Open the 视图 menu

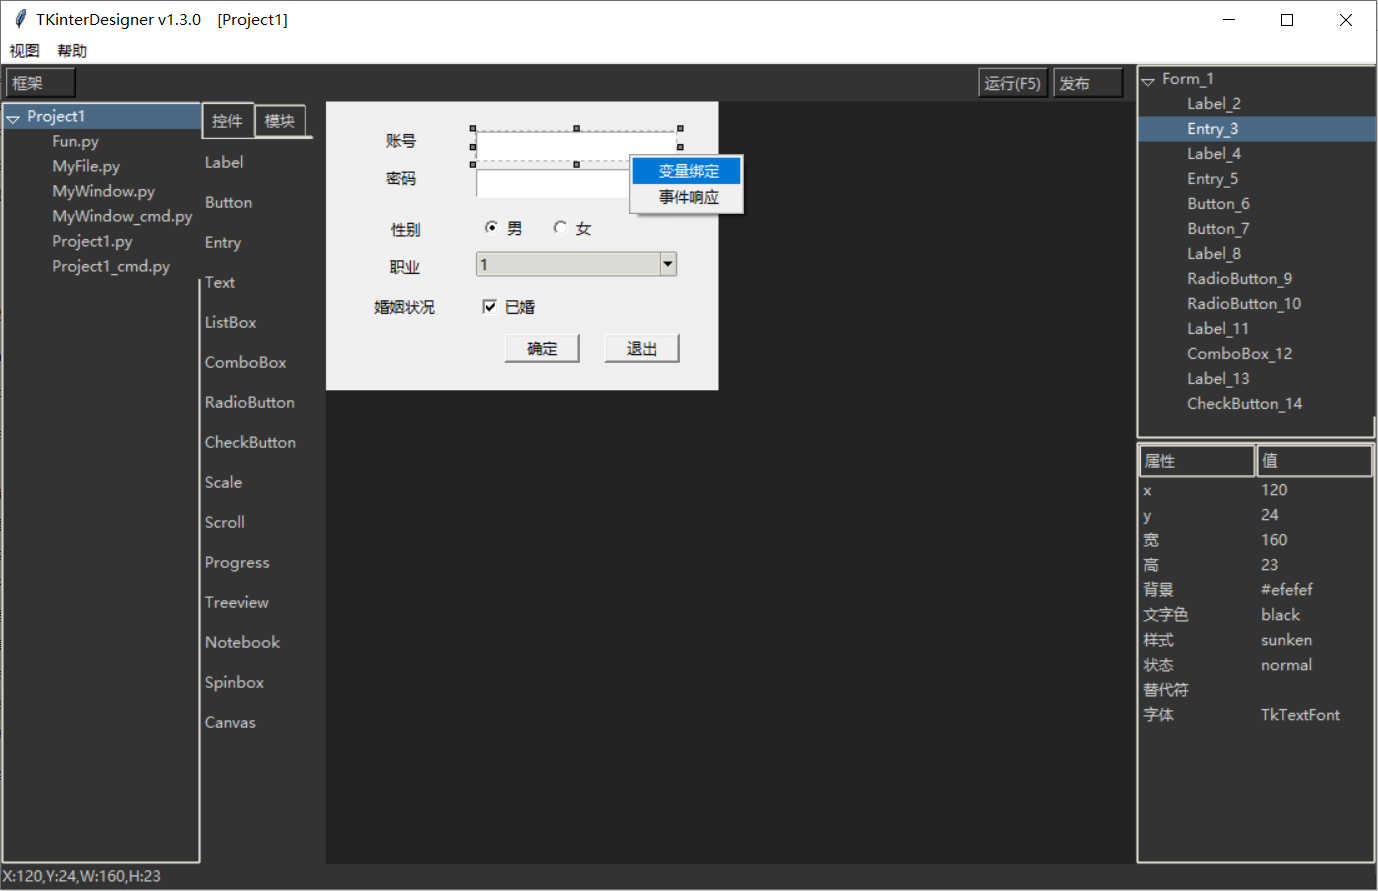click(24, 51)
